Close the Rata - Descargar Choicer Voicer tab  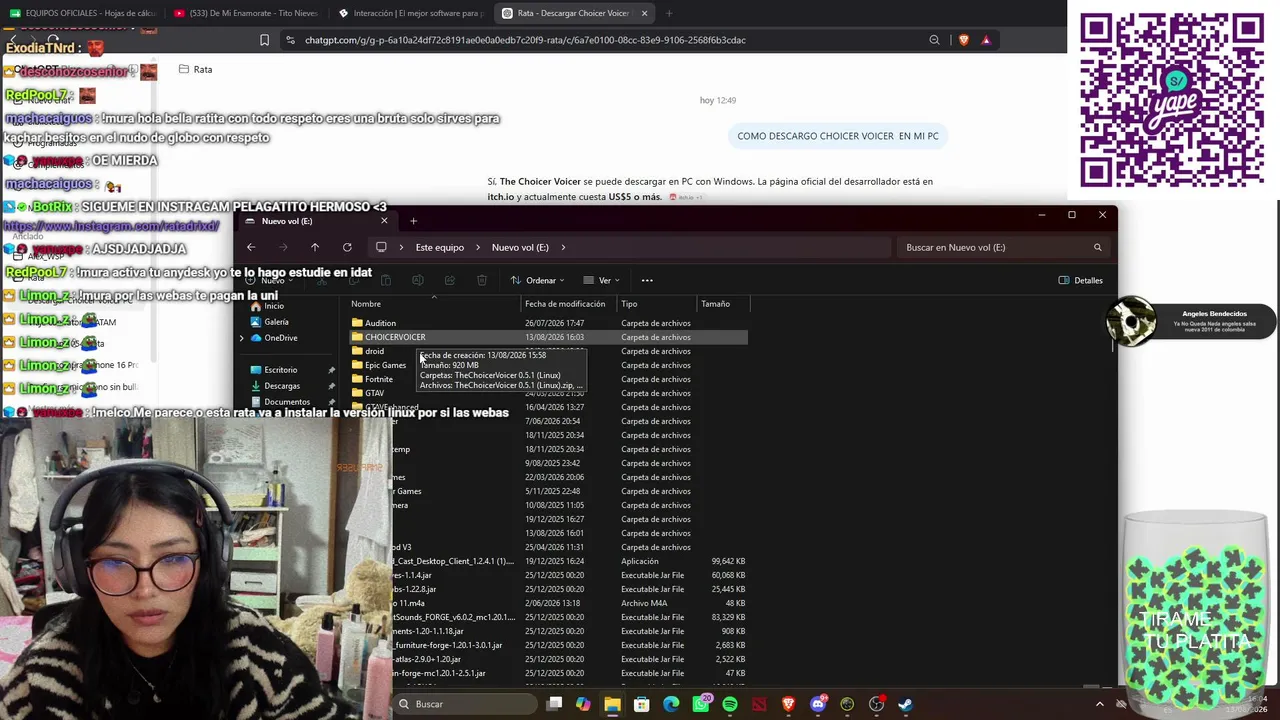[644, 13]
